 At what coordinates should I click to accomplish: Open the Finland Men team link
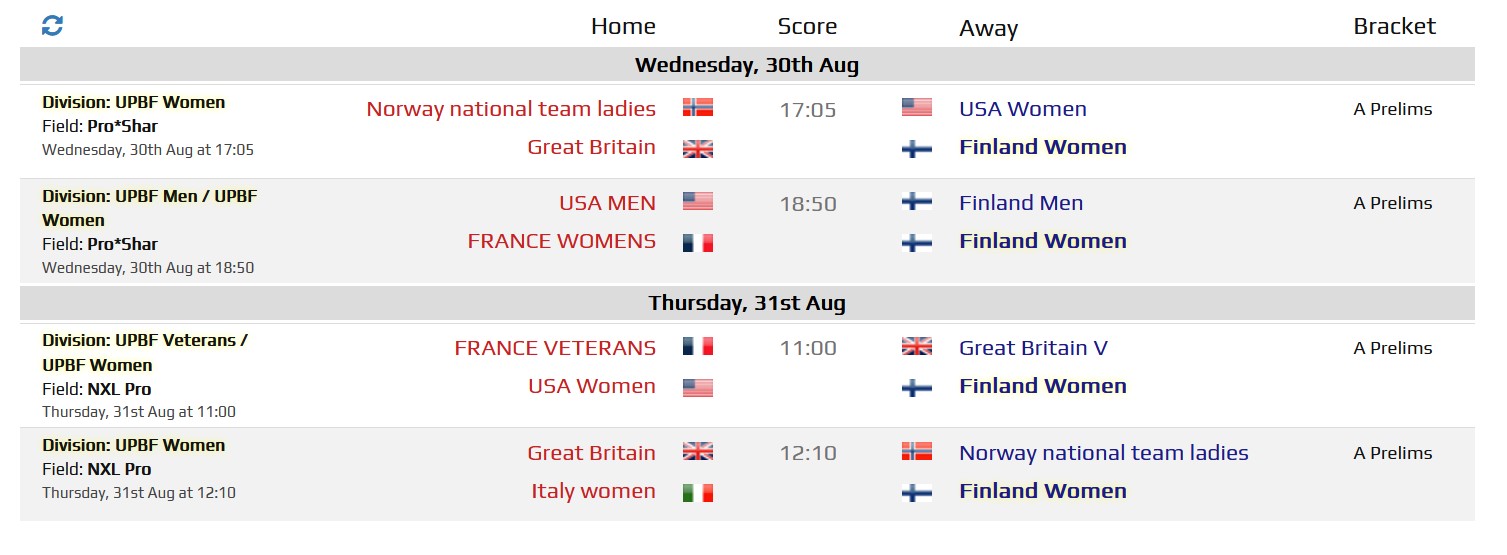coord(1021,203)
